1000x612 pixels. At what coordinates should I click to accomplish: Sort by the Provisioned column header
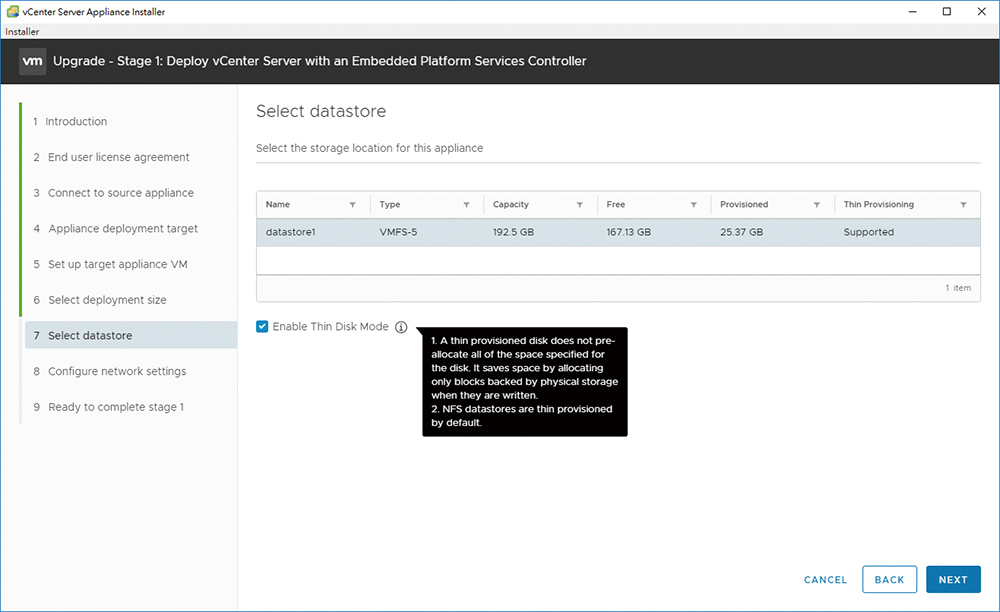[x=744, y=205]
